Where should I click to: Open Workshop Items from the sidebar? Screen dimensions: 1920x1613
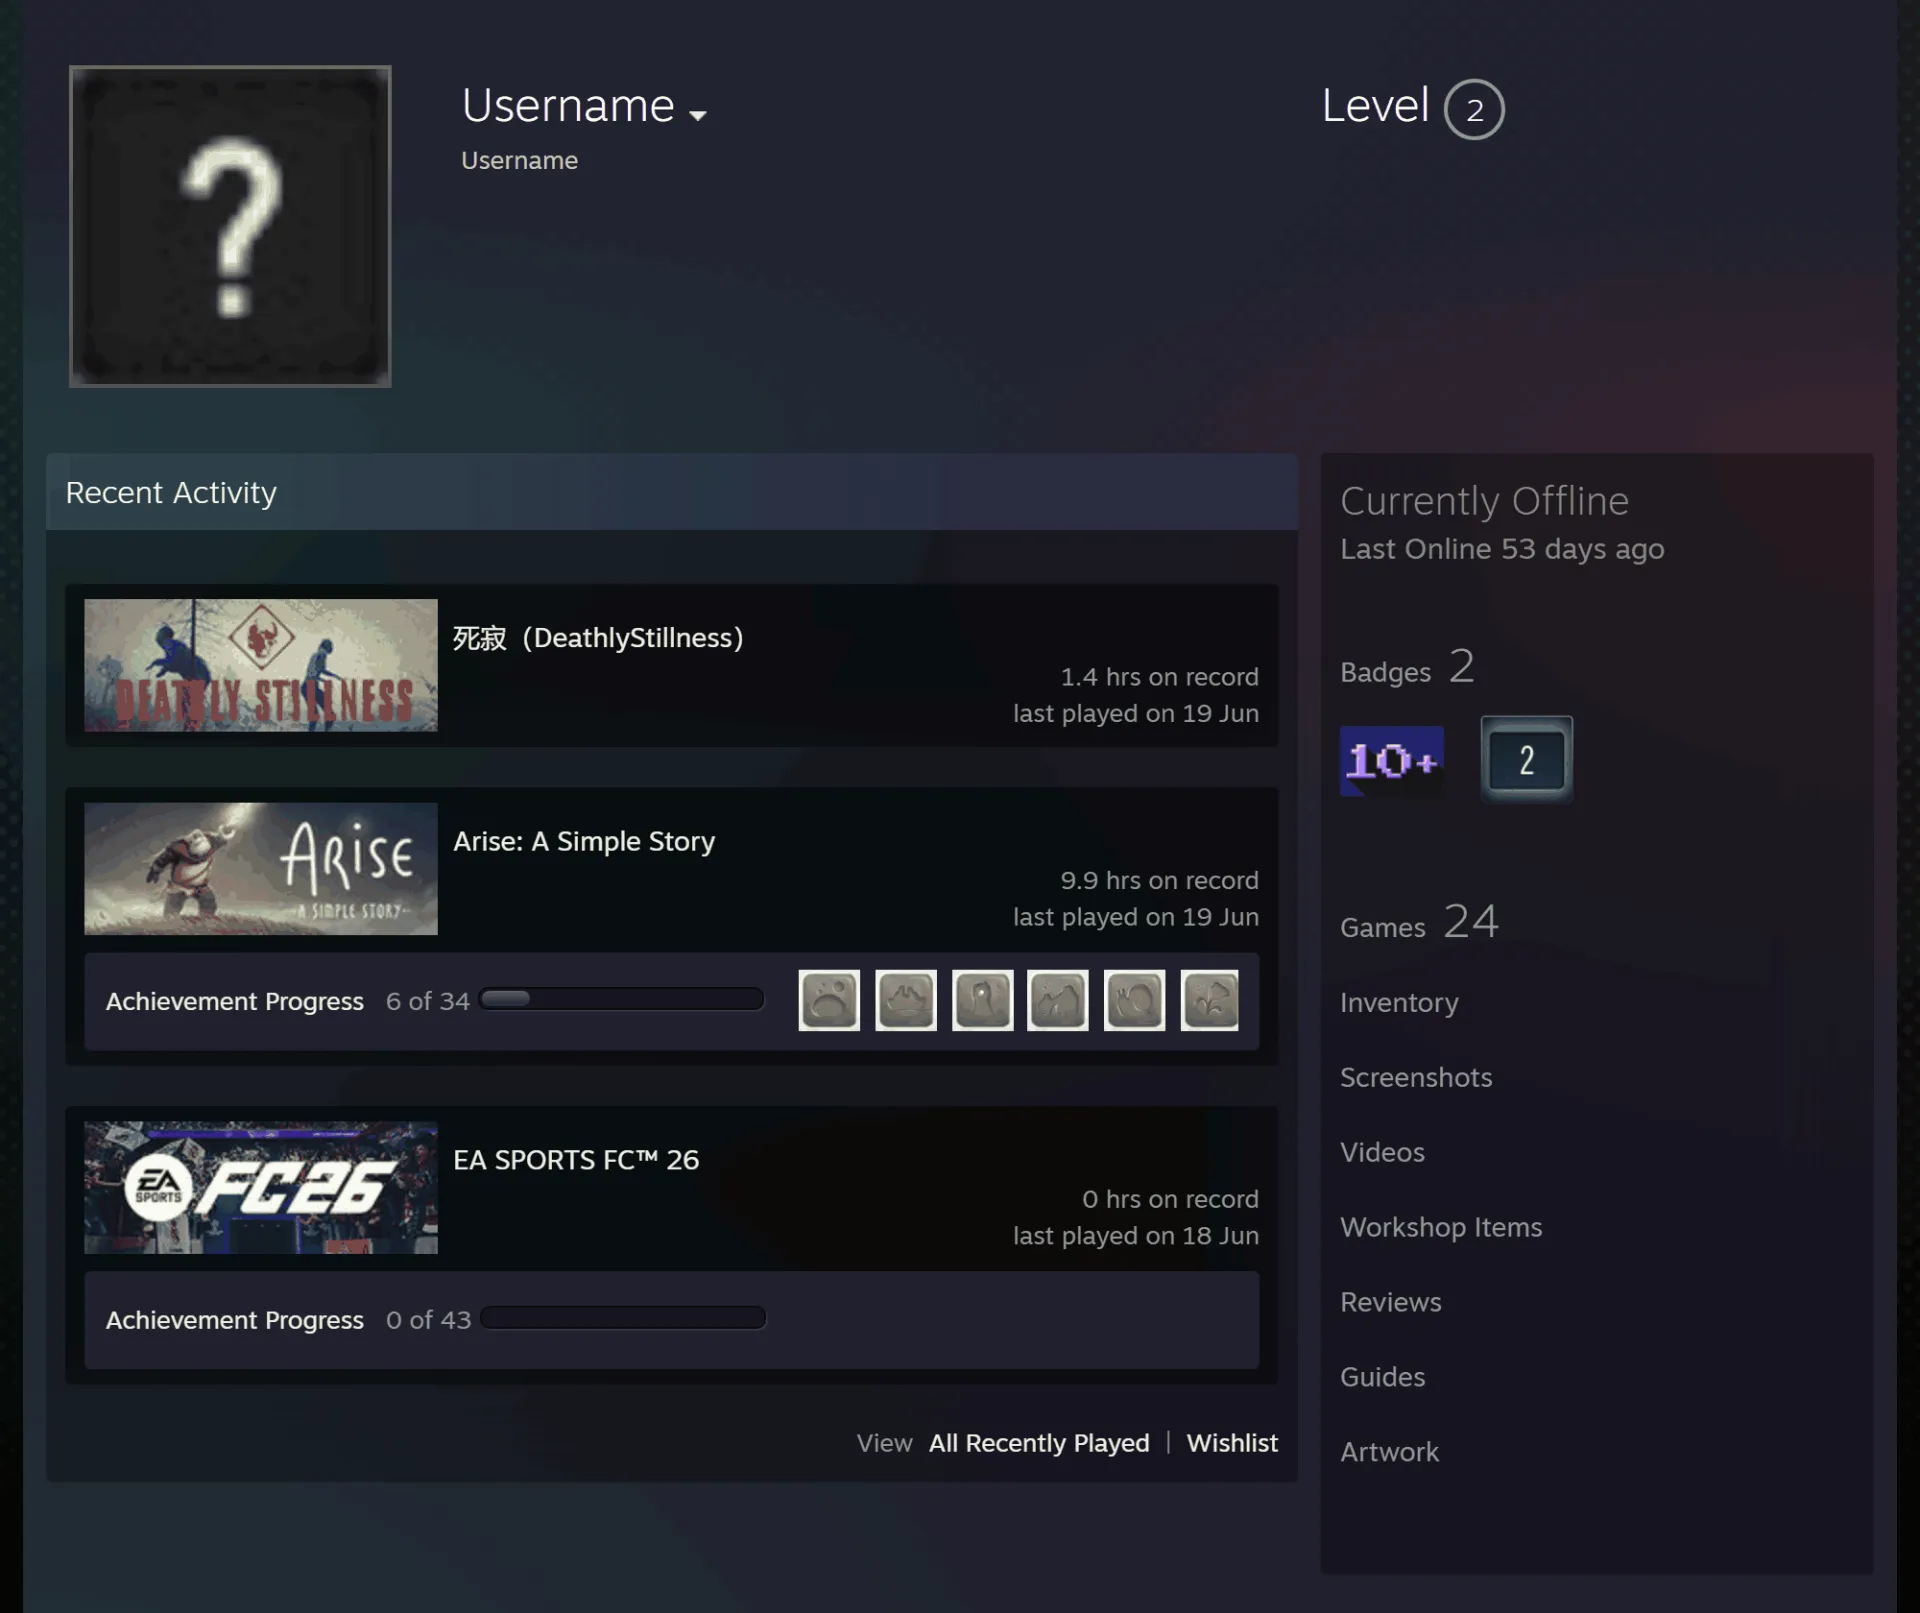tap(1441, 1228)
